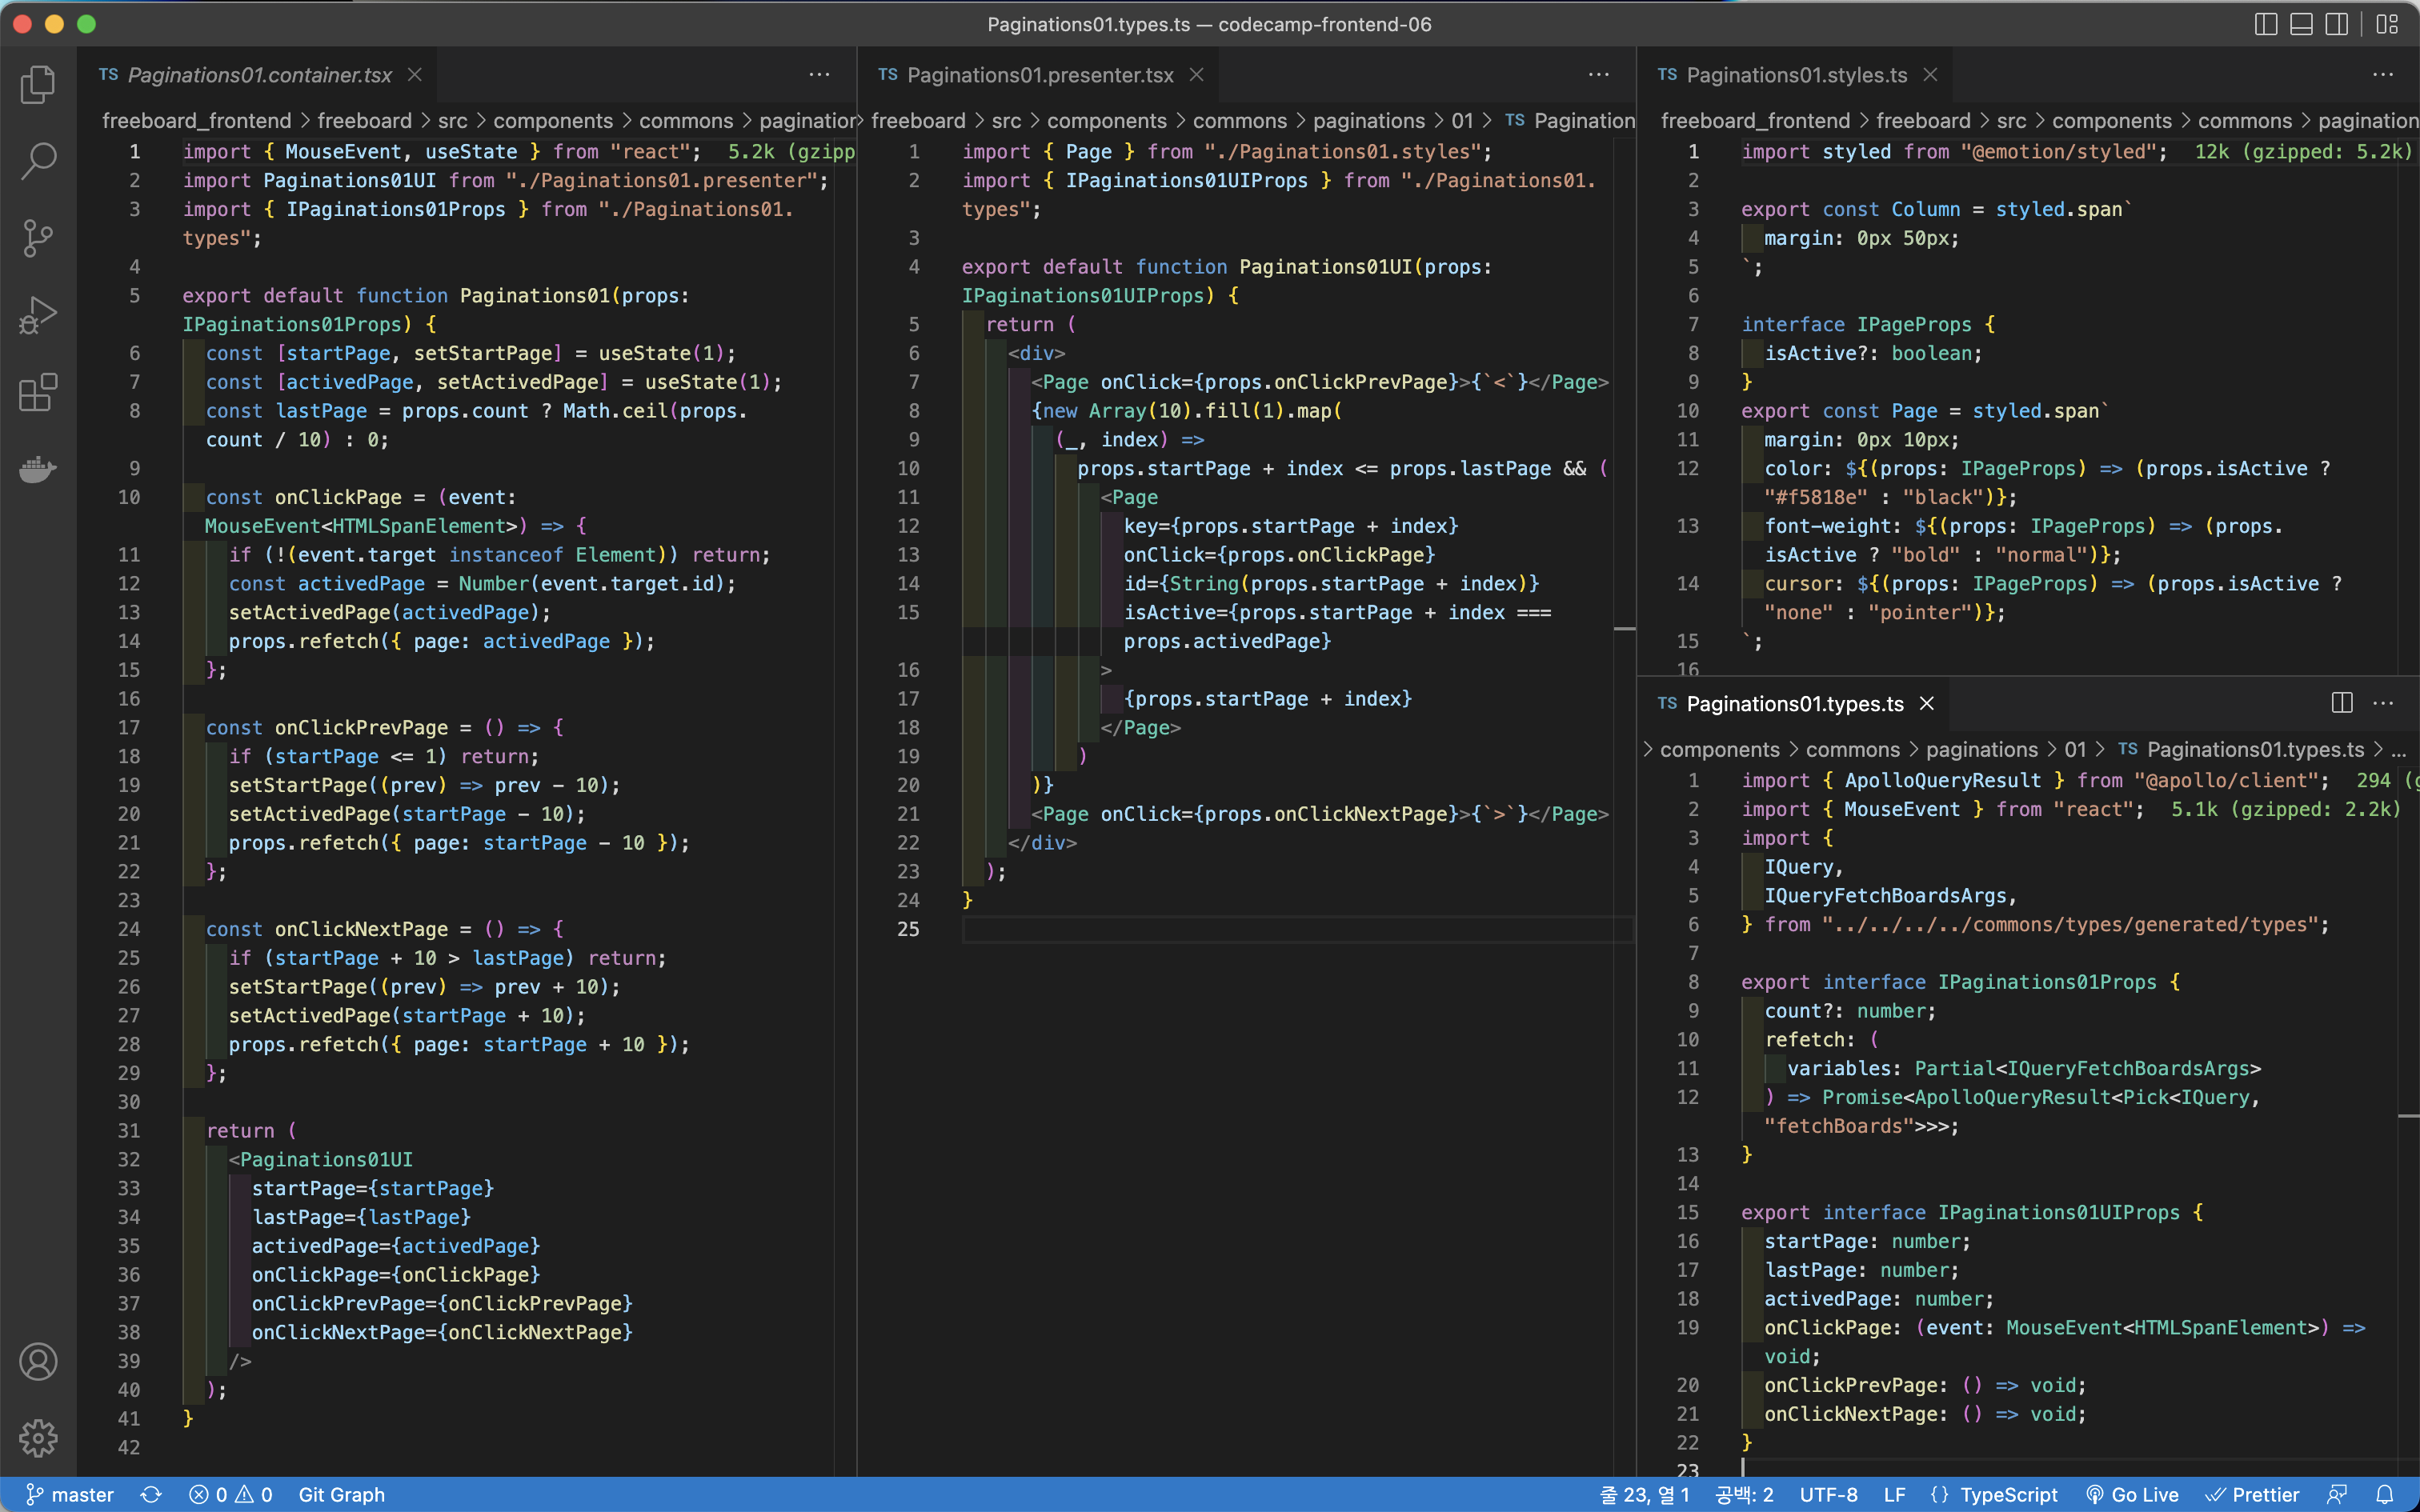The image size is (2420, 1512).
Task: Toggle bottom panel layout icon
Action: (2301, 24)
